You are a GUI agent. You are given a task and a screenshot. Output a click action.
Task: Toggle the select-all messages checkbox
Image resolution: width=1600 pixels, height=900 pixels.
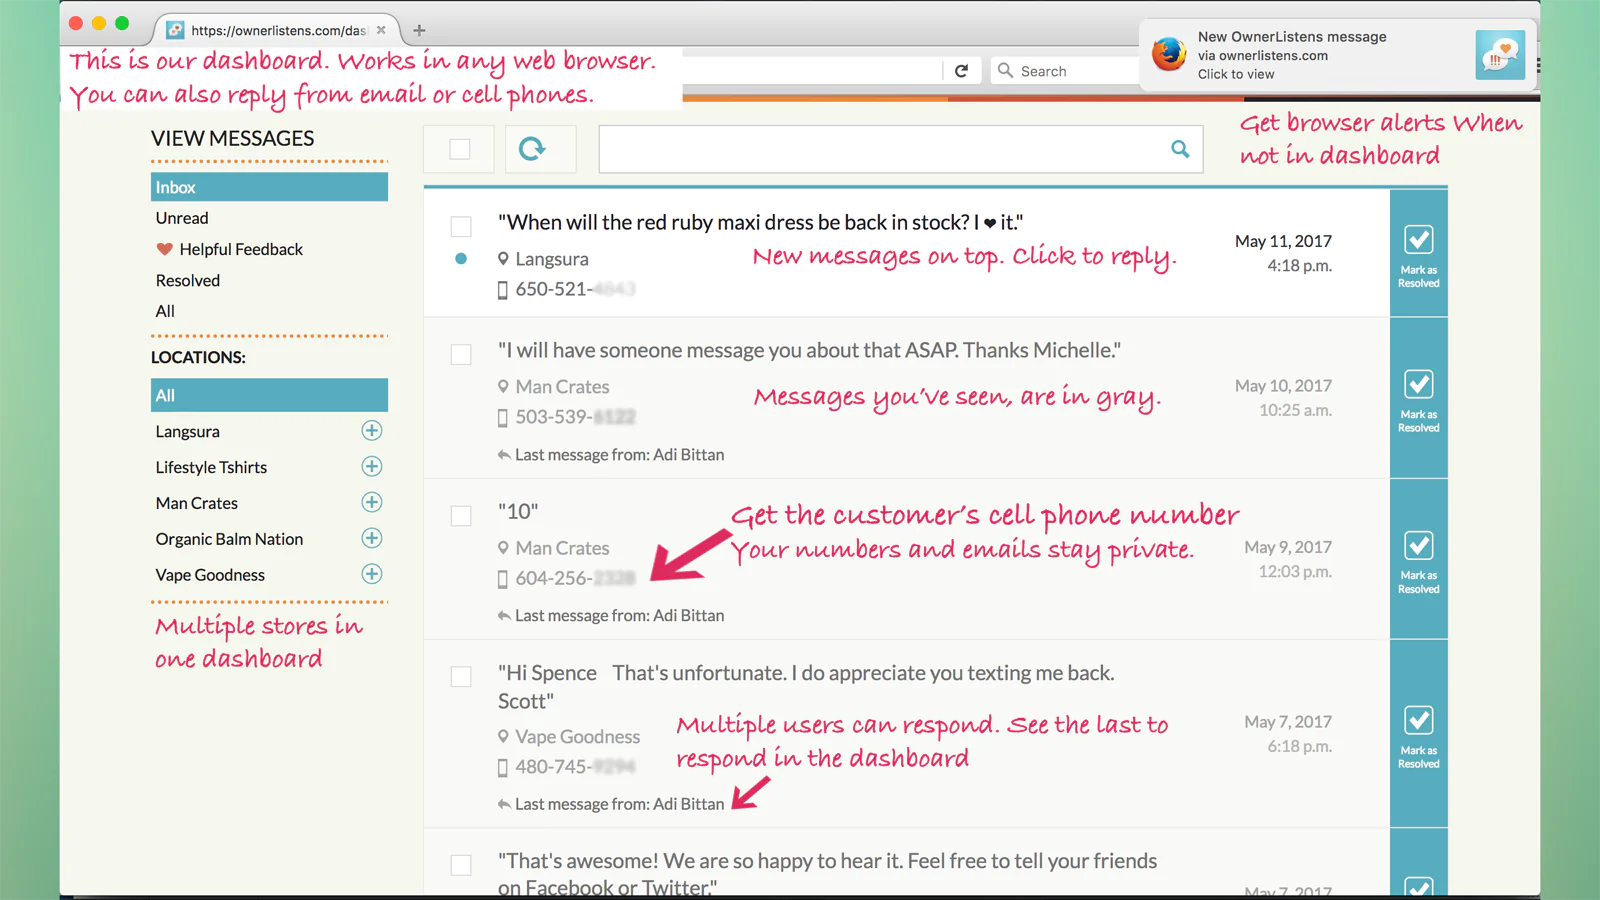pos(460,149)
